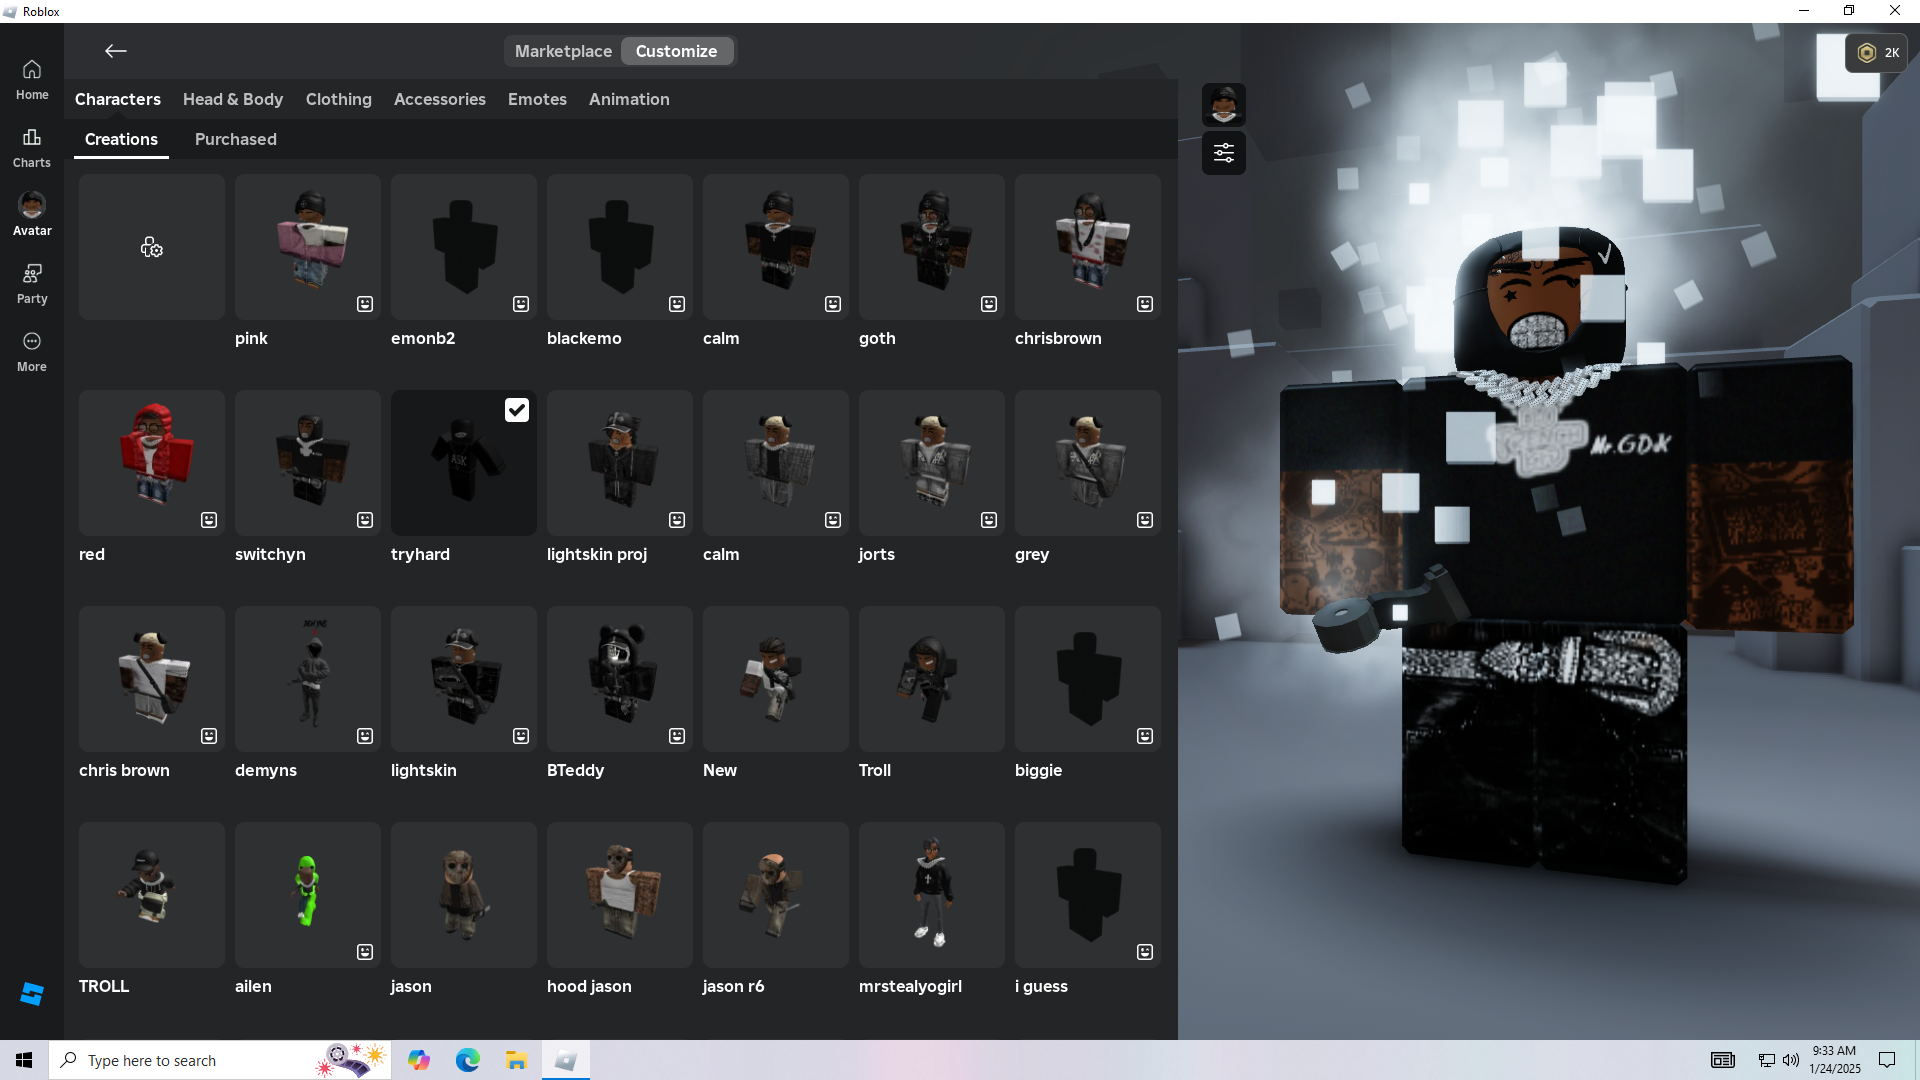Click the Windows taskbar search box
Screen dimensions: 1920x1080
click(200, 1060)
